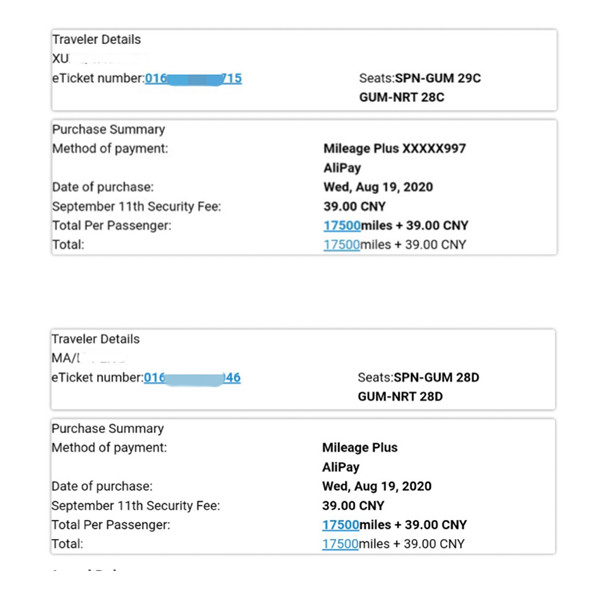600x599 pixels.
Task: Click the first Purchase Summary heading
Action: coord(108,129)
